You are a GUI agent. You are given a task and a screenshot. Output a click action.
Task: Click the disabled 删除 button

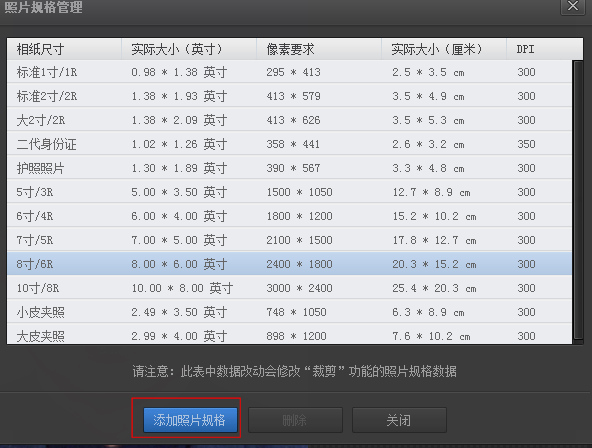click(x=295, y=420)
